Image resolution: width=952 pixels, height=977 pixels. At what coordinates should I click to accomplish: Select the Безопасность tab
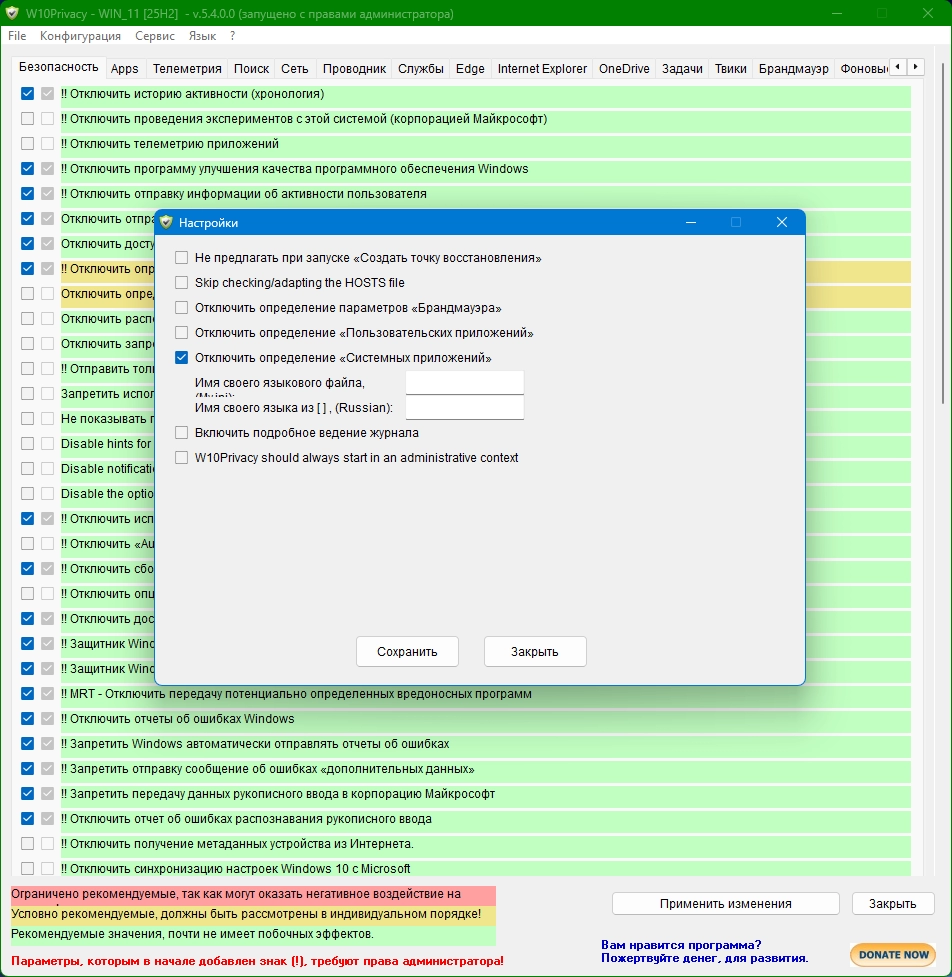pyautogui.click(x=59, y=67)
